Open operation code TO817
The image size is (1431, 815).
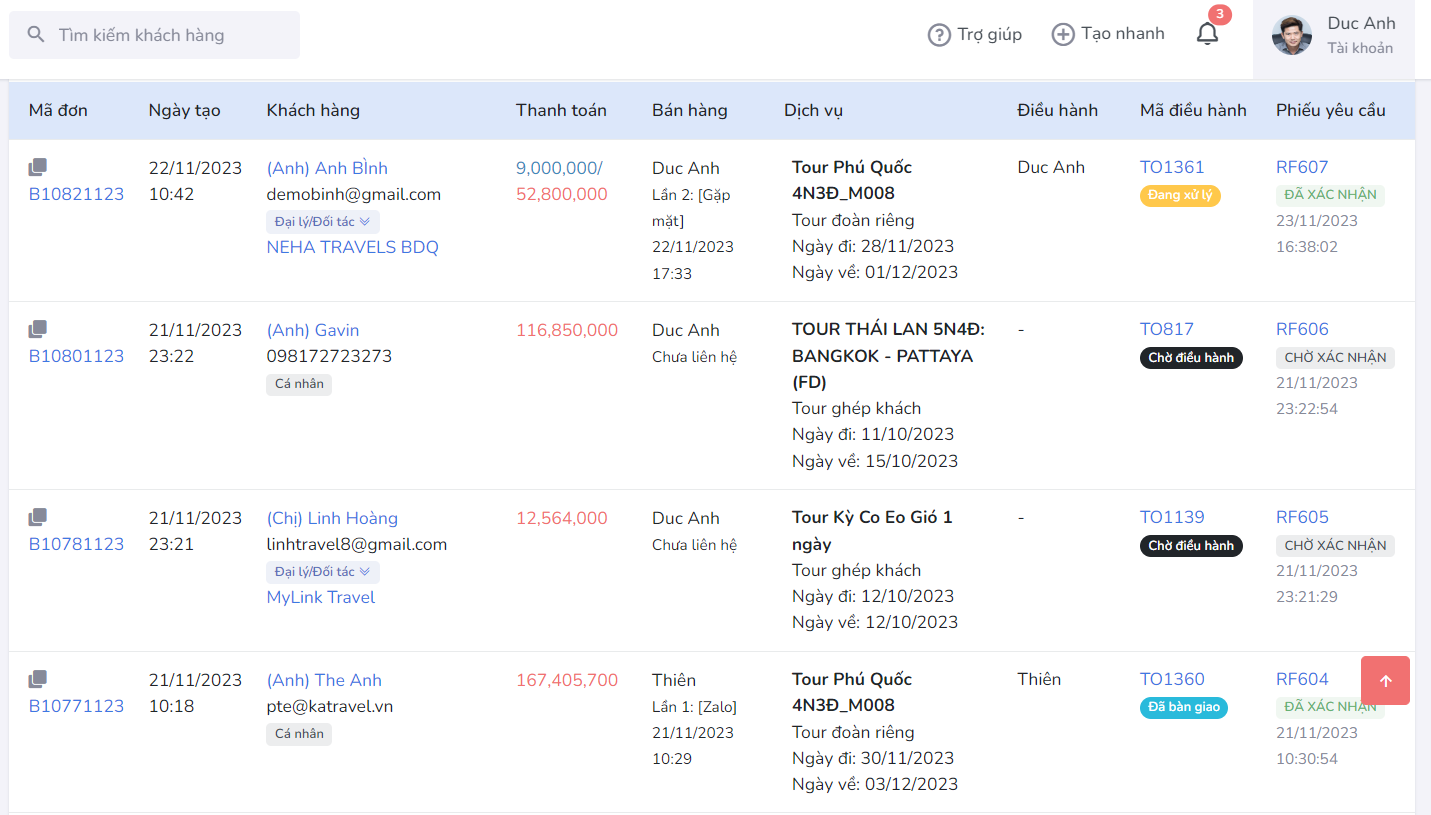[x=1167, y=329]
